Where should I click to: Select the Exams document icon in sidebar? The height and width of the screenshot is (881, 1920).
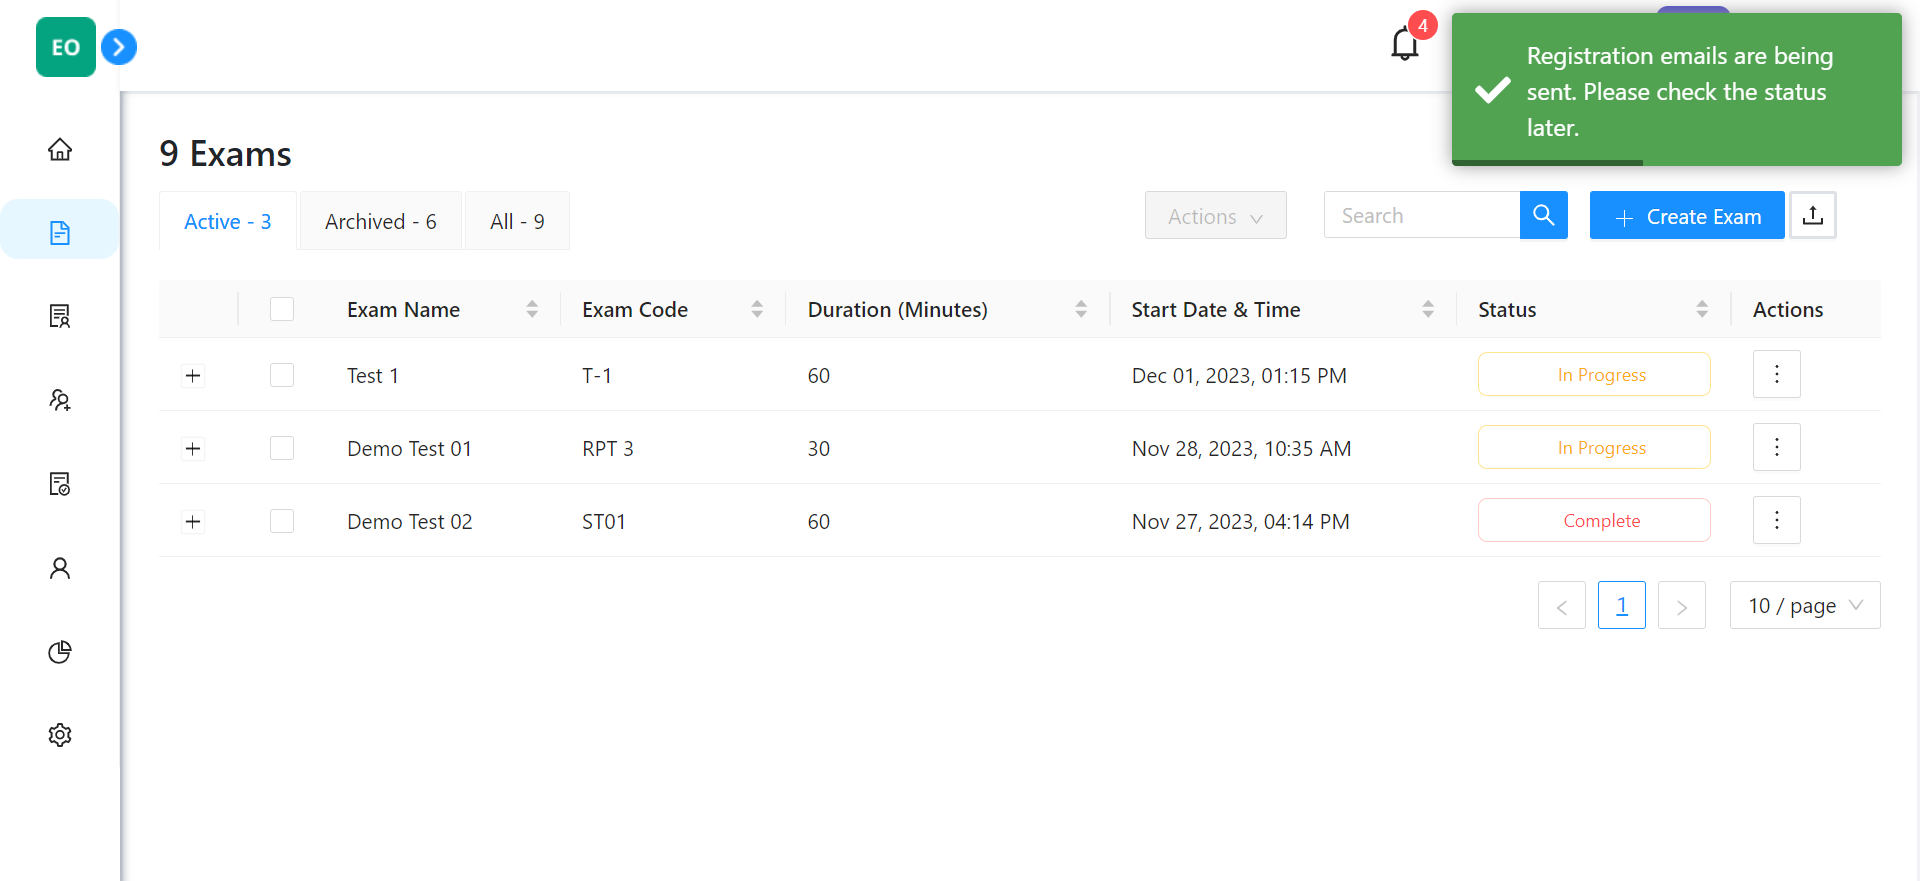coord(60,233)
